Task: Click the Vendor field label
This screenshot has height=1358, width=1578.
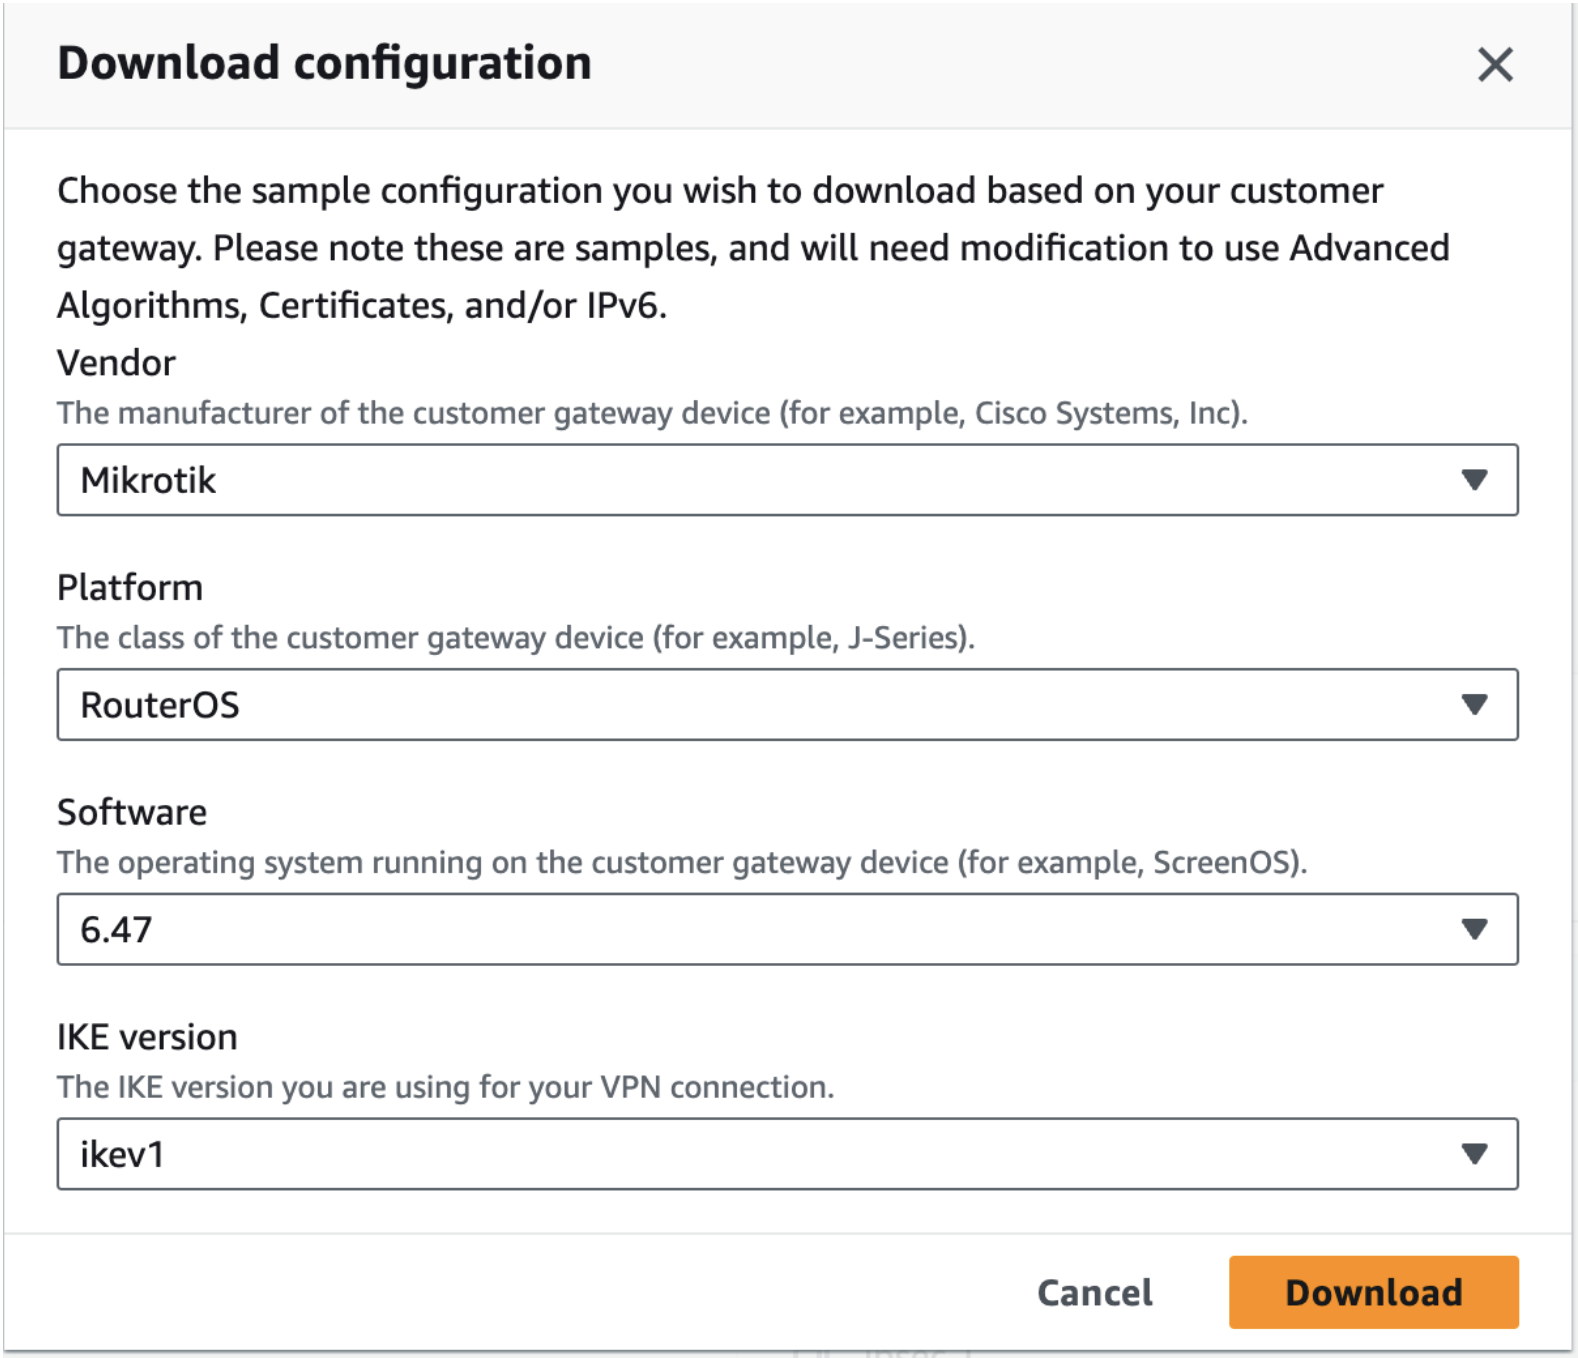Action: (x=115, y=362)
